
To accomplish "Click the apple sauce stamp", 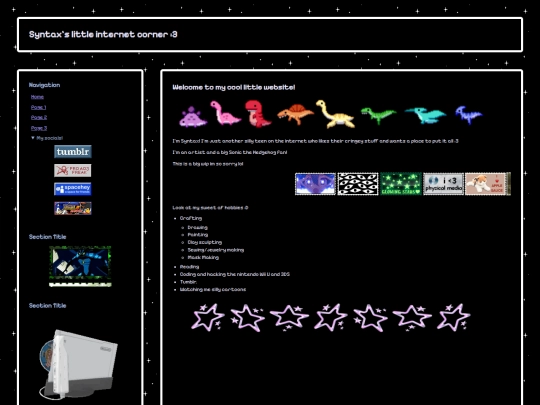I will point(488,184).
